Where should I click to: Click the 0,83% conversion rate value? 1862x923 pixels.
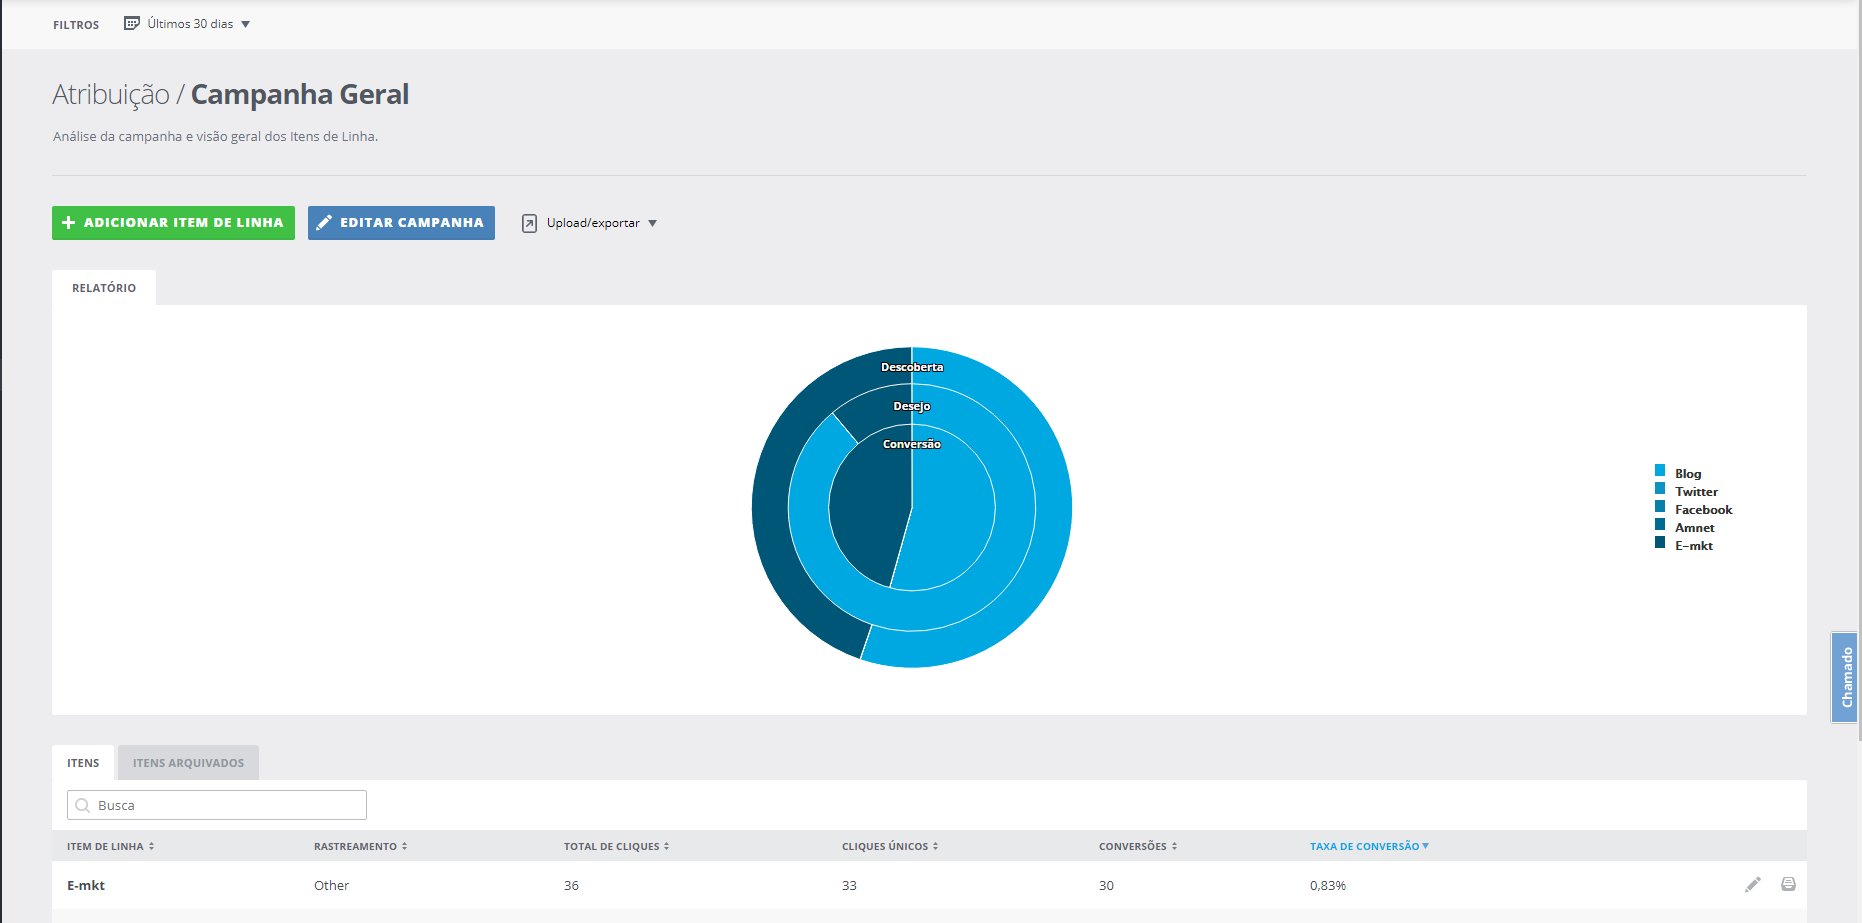click(1328, 885)
